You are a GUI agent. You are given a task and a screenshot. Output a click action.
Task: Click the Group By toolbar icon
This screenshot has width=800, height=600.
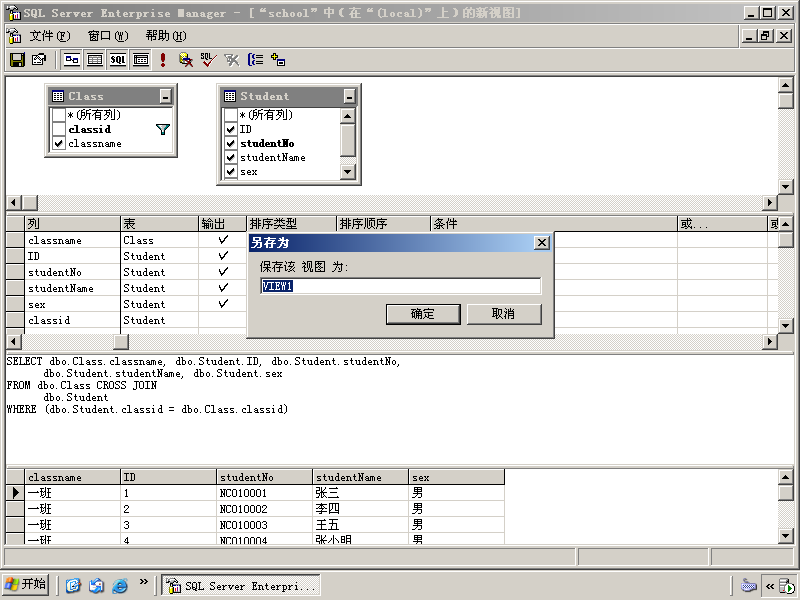tap(255, 60)
